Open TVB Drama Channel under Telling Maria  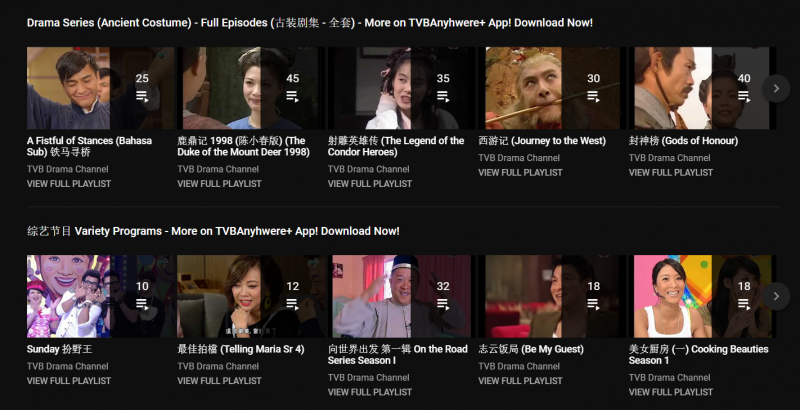[x=218, y=366]
